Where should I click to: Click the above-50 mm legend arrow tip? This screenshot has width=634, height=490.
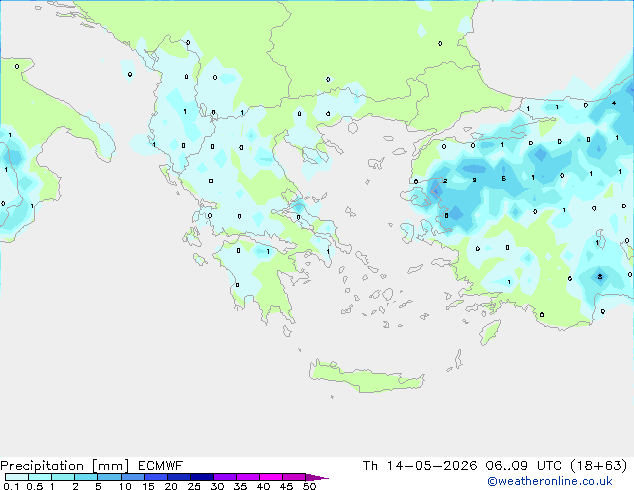pos(317,477)
